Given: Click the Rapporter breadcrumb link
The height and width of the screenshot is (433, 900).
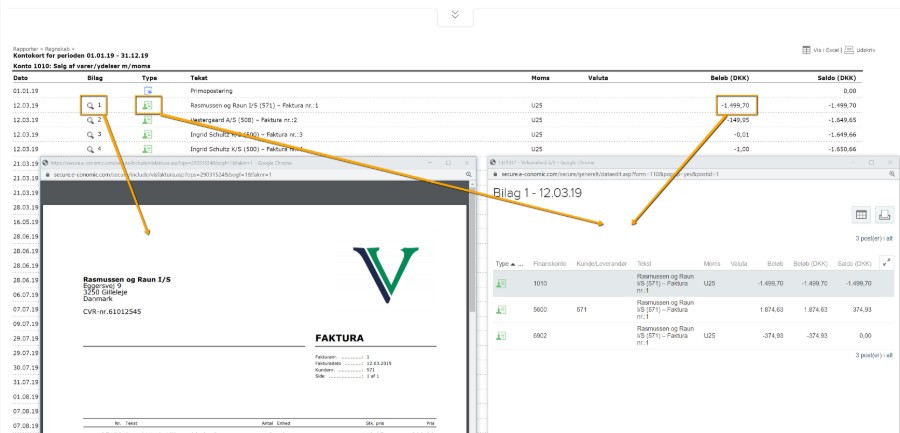Looking at the screenshot, I should (24, 49).
